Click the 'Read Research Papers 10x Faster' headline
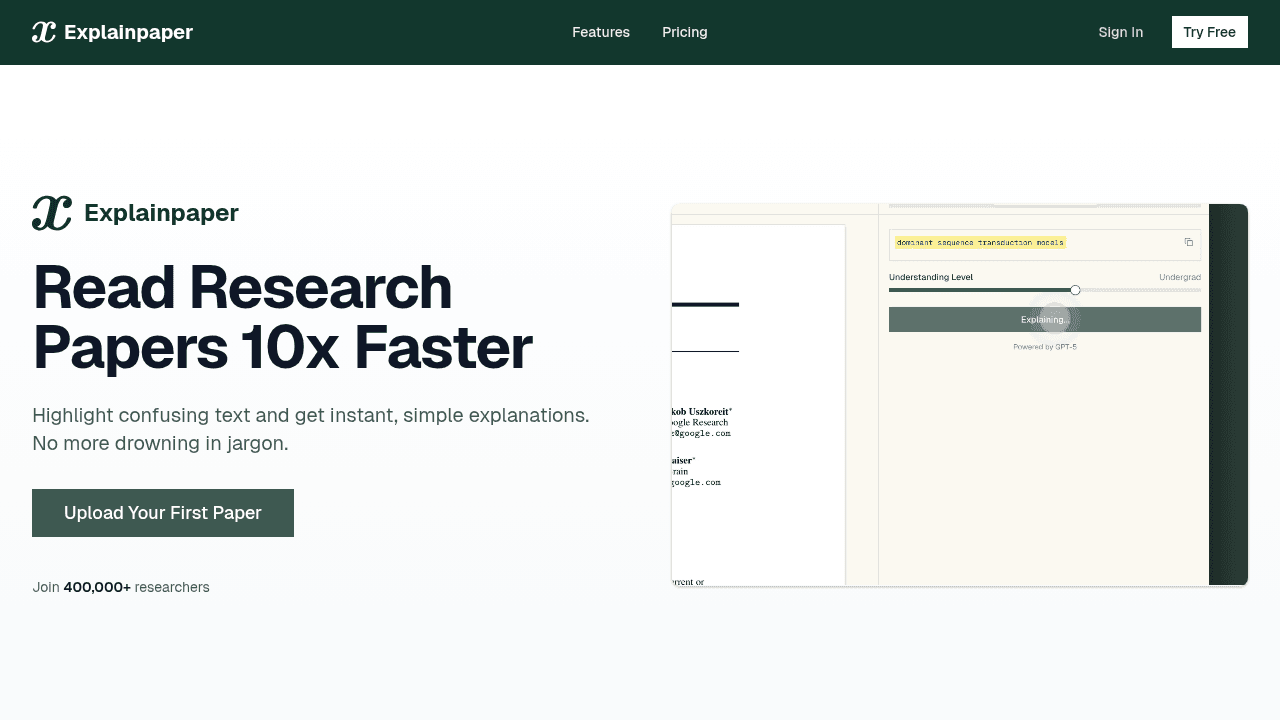Viewport: 1280px width, 720px height. point(282,317)
